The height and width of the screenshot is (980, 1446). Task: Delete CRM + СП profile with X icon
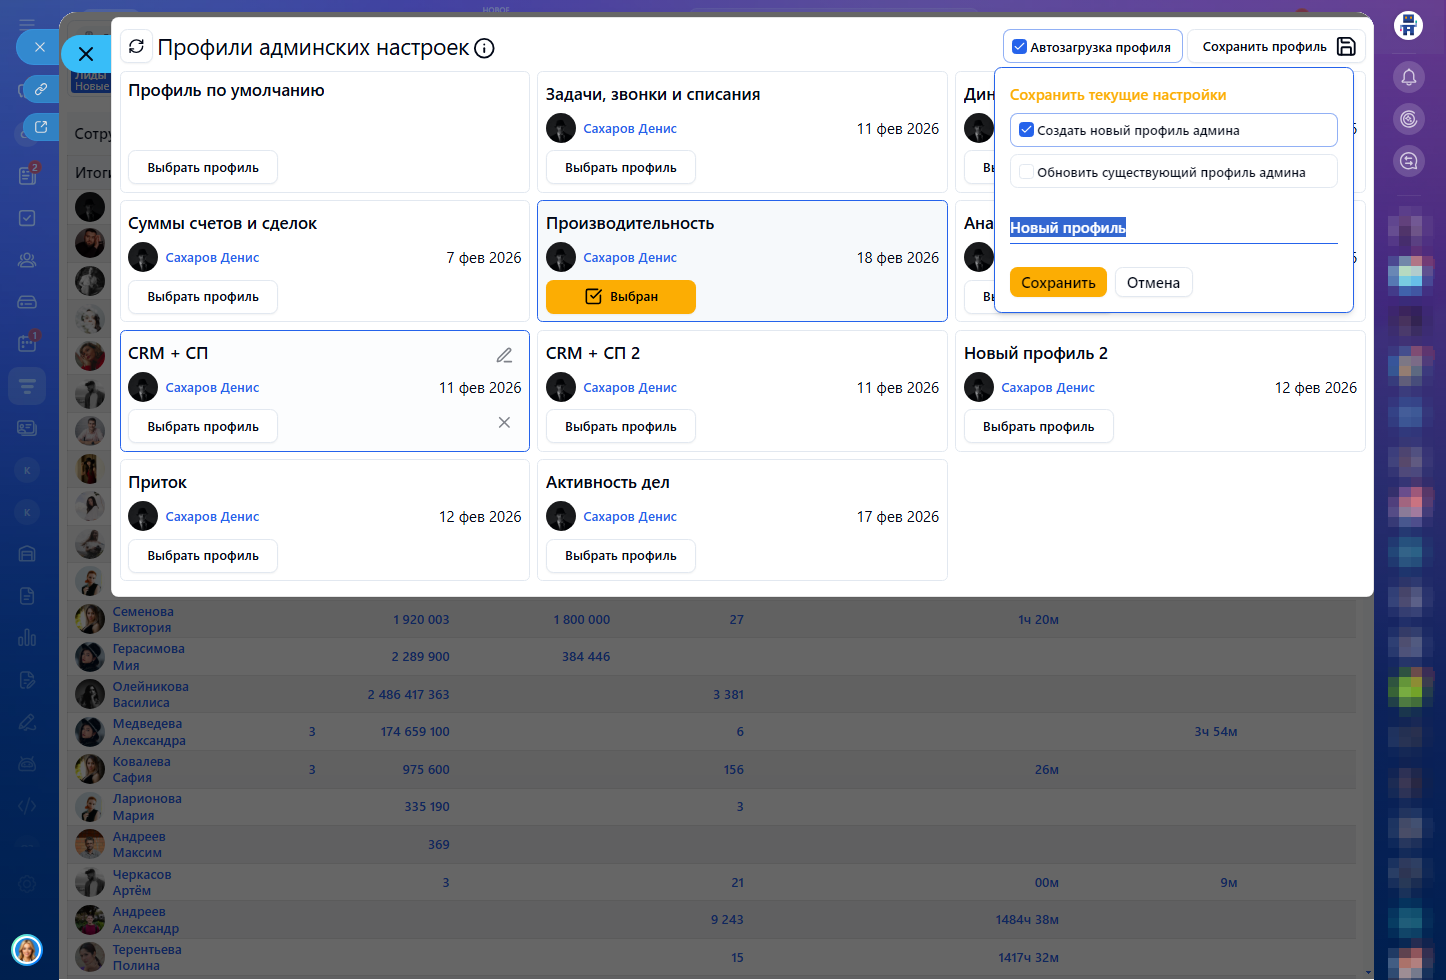[x=504, y=423]
